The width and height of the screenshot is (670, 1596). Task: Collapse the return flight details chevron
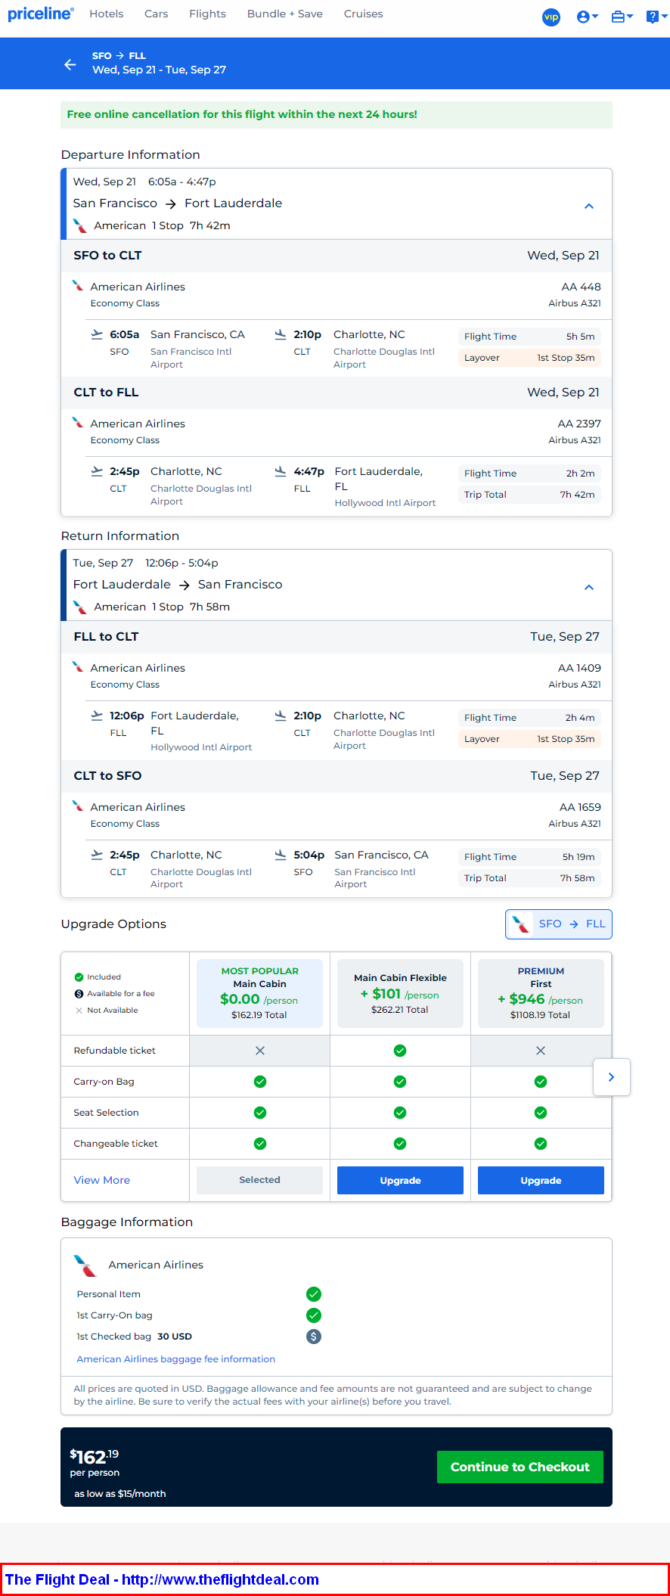(589, 587)
